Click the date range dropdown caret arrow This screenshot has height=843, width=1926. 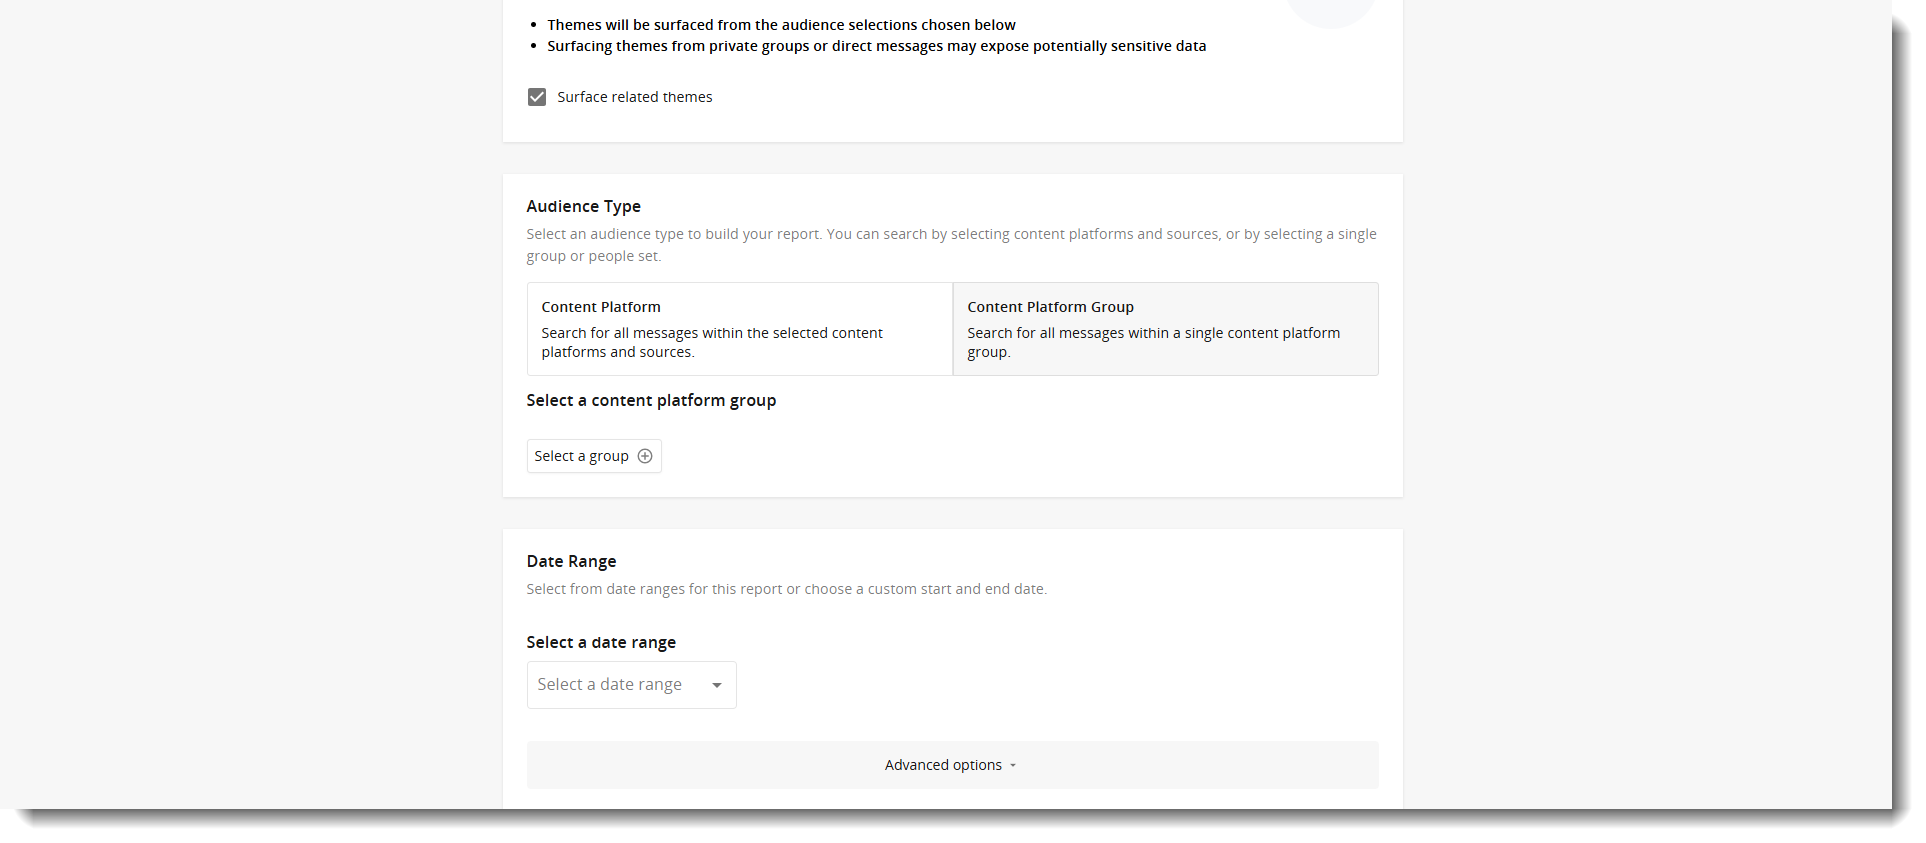click(716, 685)
